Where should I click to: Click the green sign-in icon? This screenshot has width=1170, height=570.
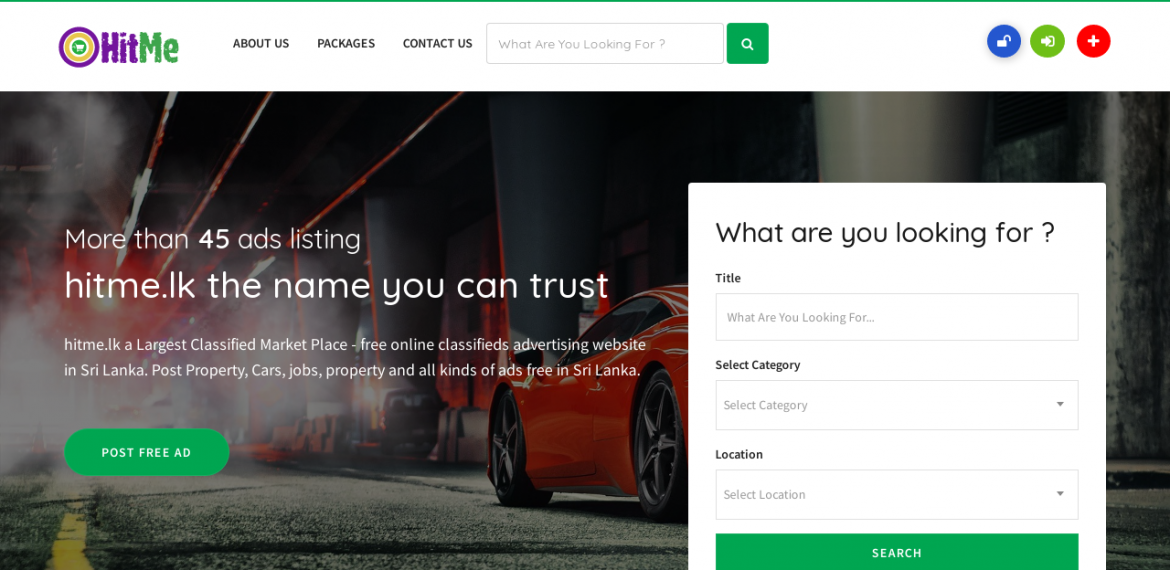point(1047,41)
